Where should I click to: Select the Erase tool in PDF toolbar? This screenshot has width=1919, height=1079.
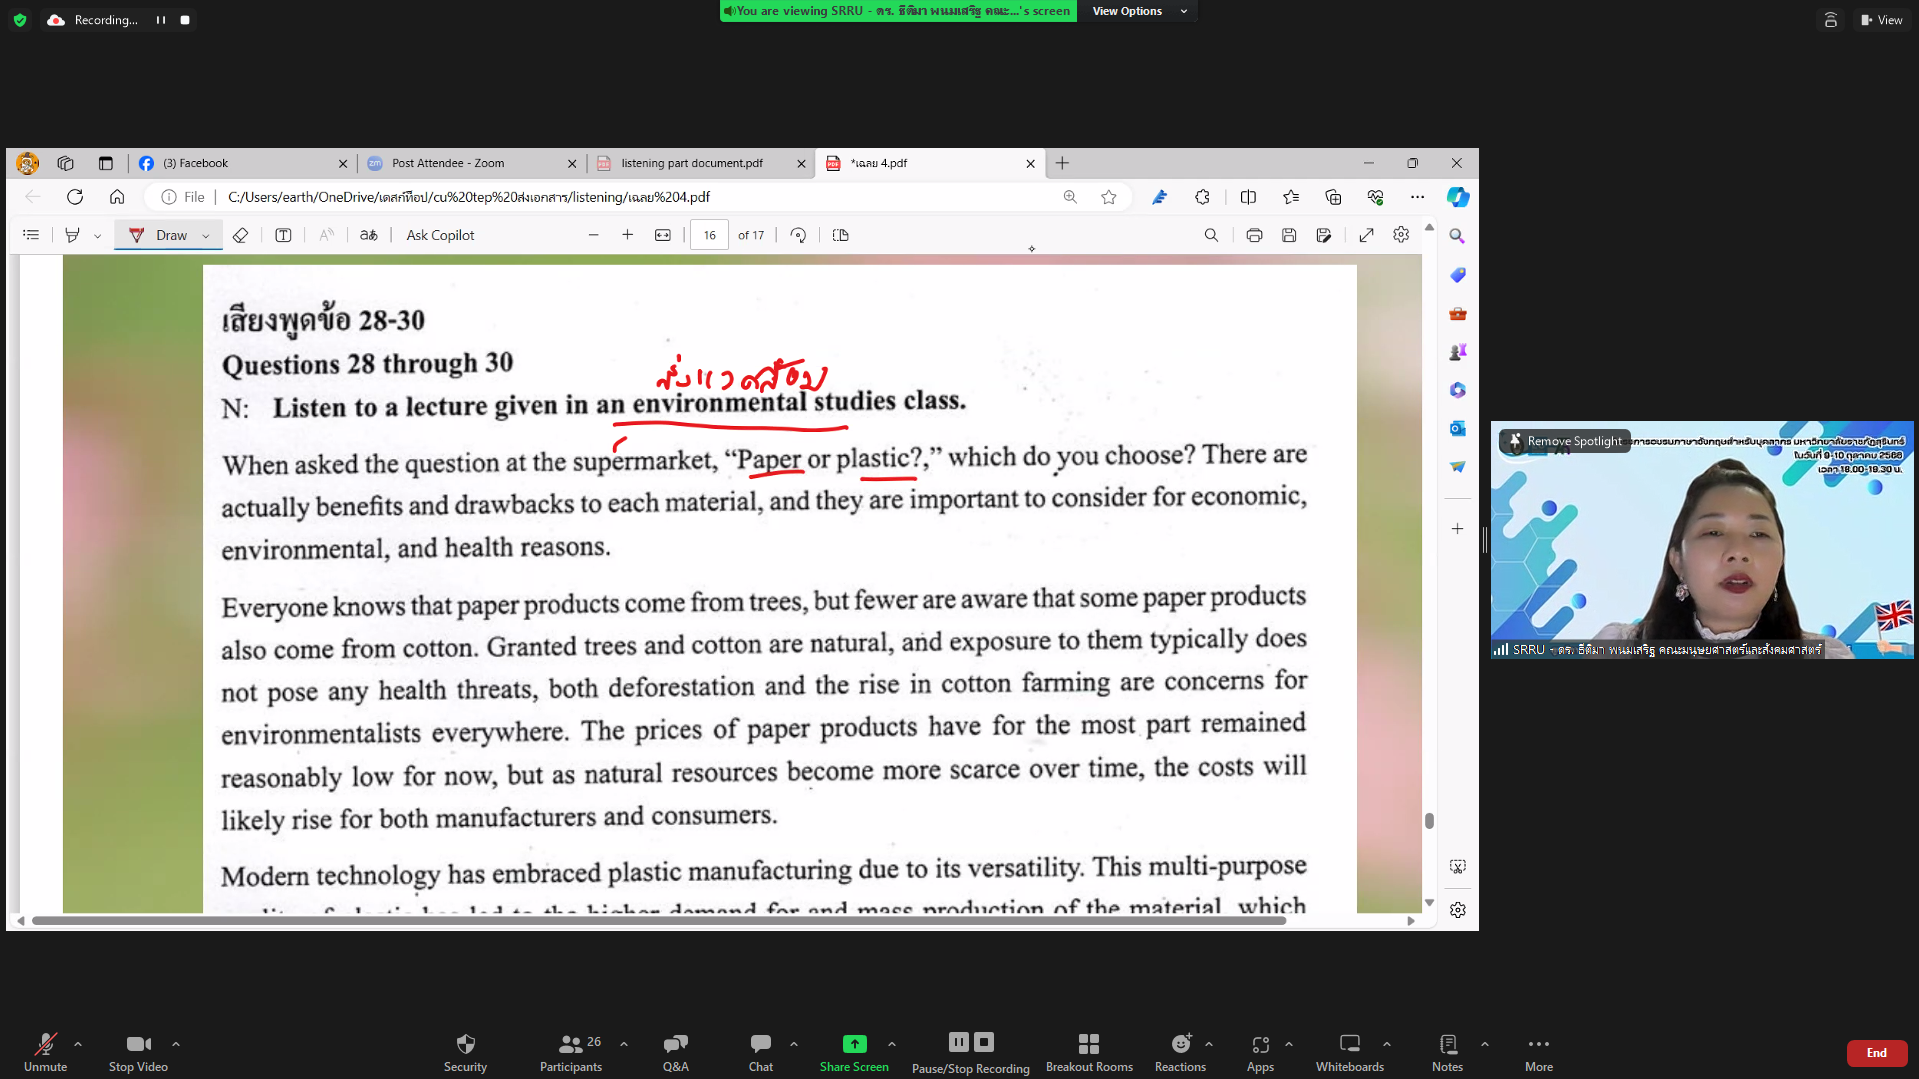coord(240,235)
